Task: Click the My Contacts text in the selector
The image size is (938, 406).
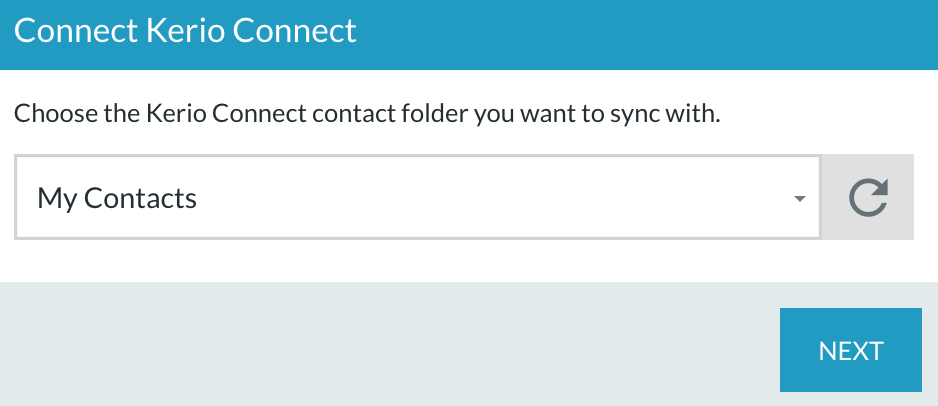Action: 117,198
